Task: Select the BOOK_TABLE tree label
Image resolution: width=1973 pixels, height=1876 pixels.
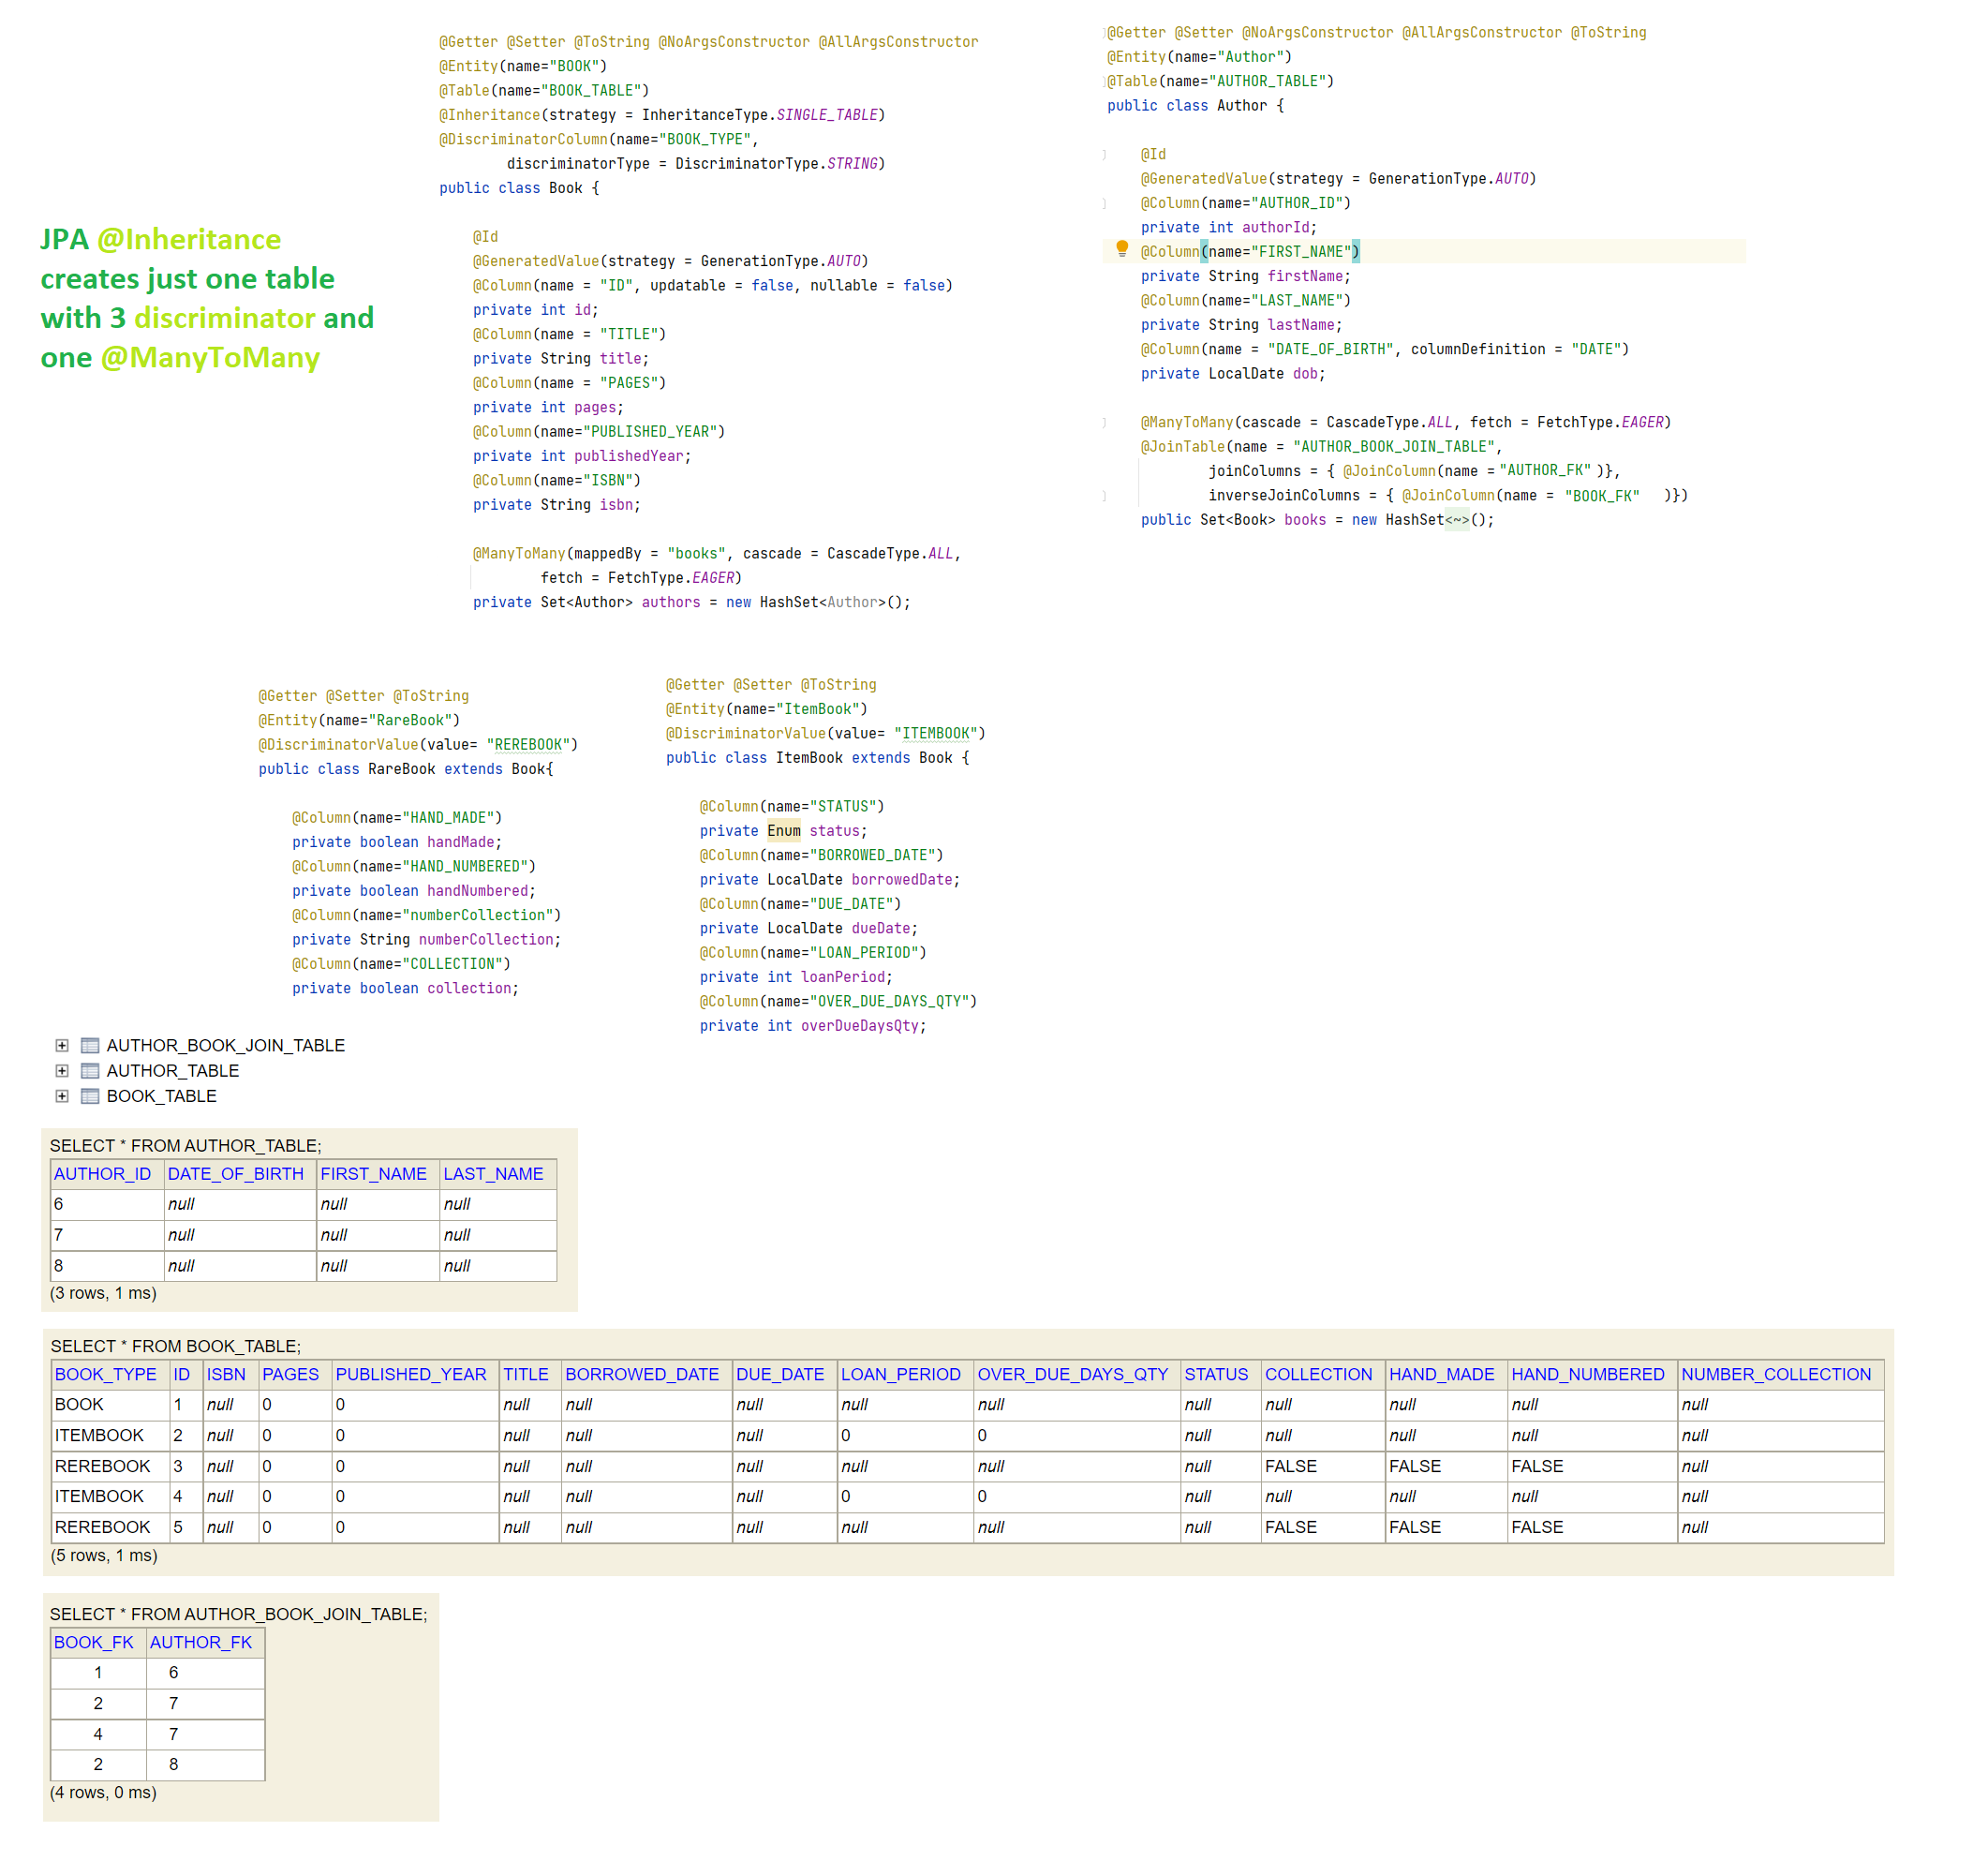Action: pyautogui.click(x=161, y=1096)
